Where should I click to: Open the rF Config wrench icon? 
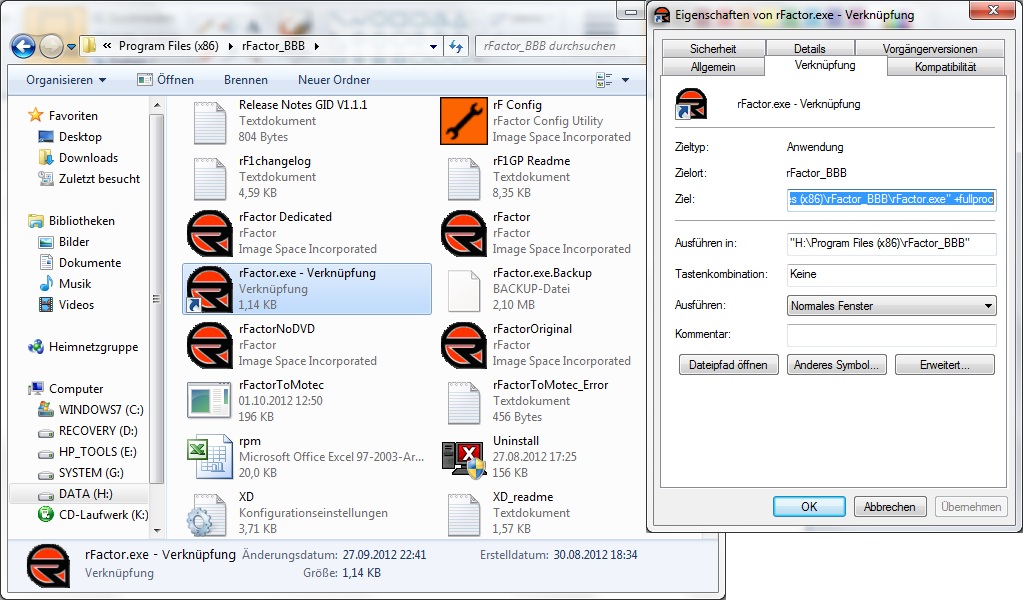click(462, 121)
